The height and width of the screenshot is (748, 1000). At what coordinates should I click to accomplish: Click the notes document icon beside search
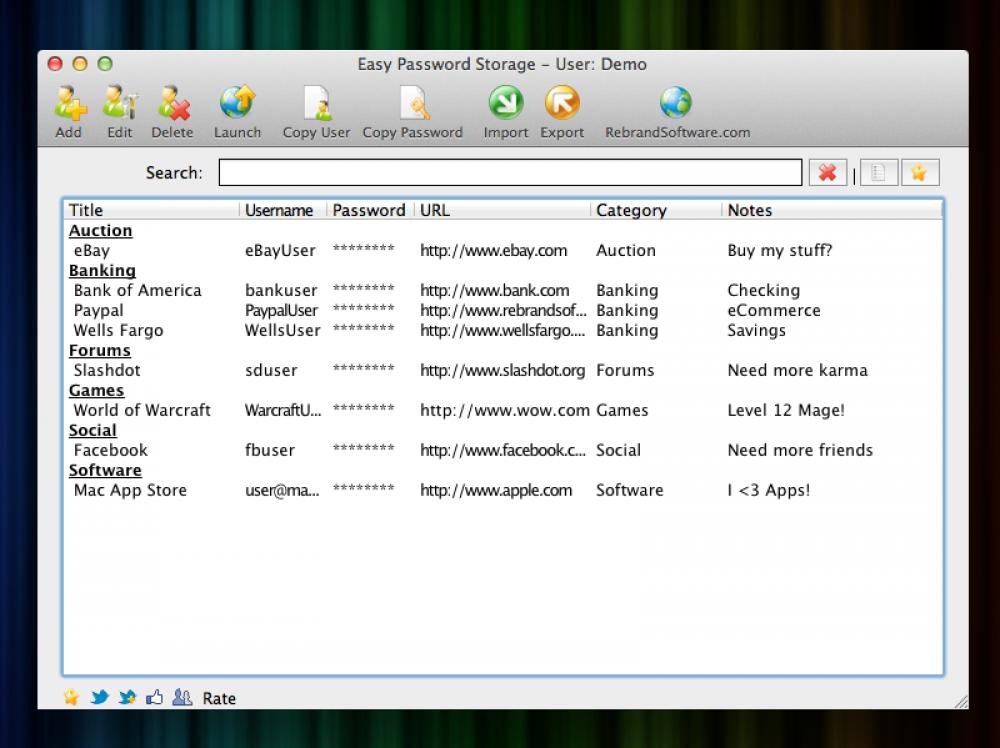click(x=878, y=172)
